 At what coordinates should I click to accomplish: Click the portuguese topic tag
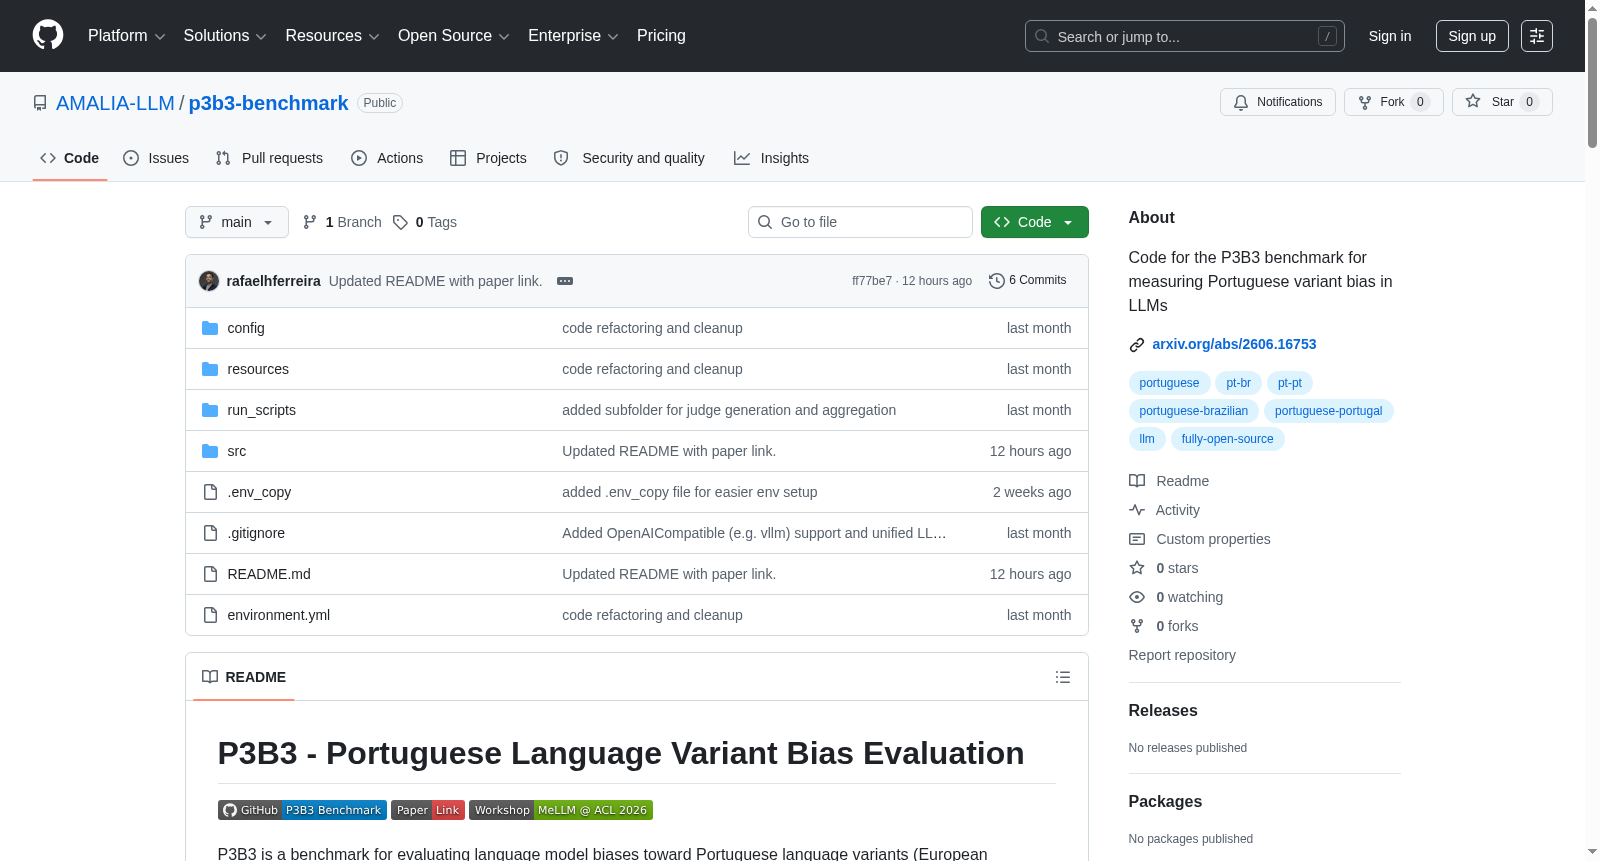(x=1169, y=383)
